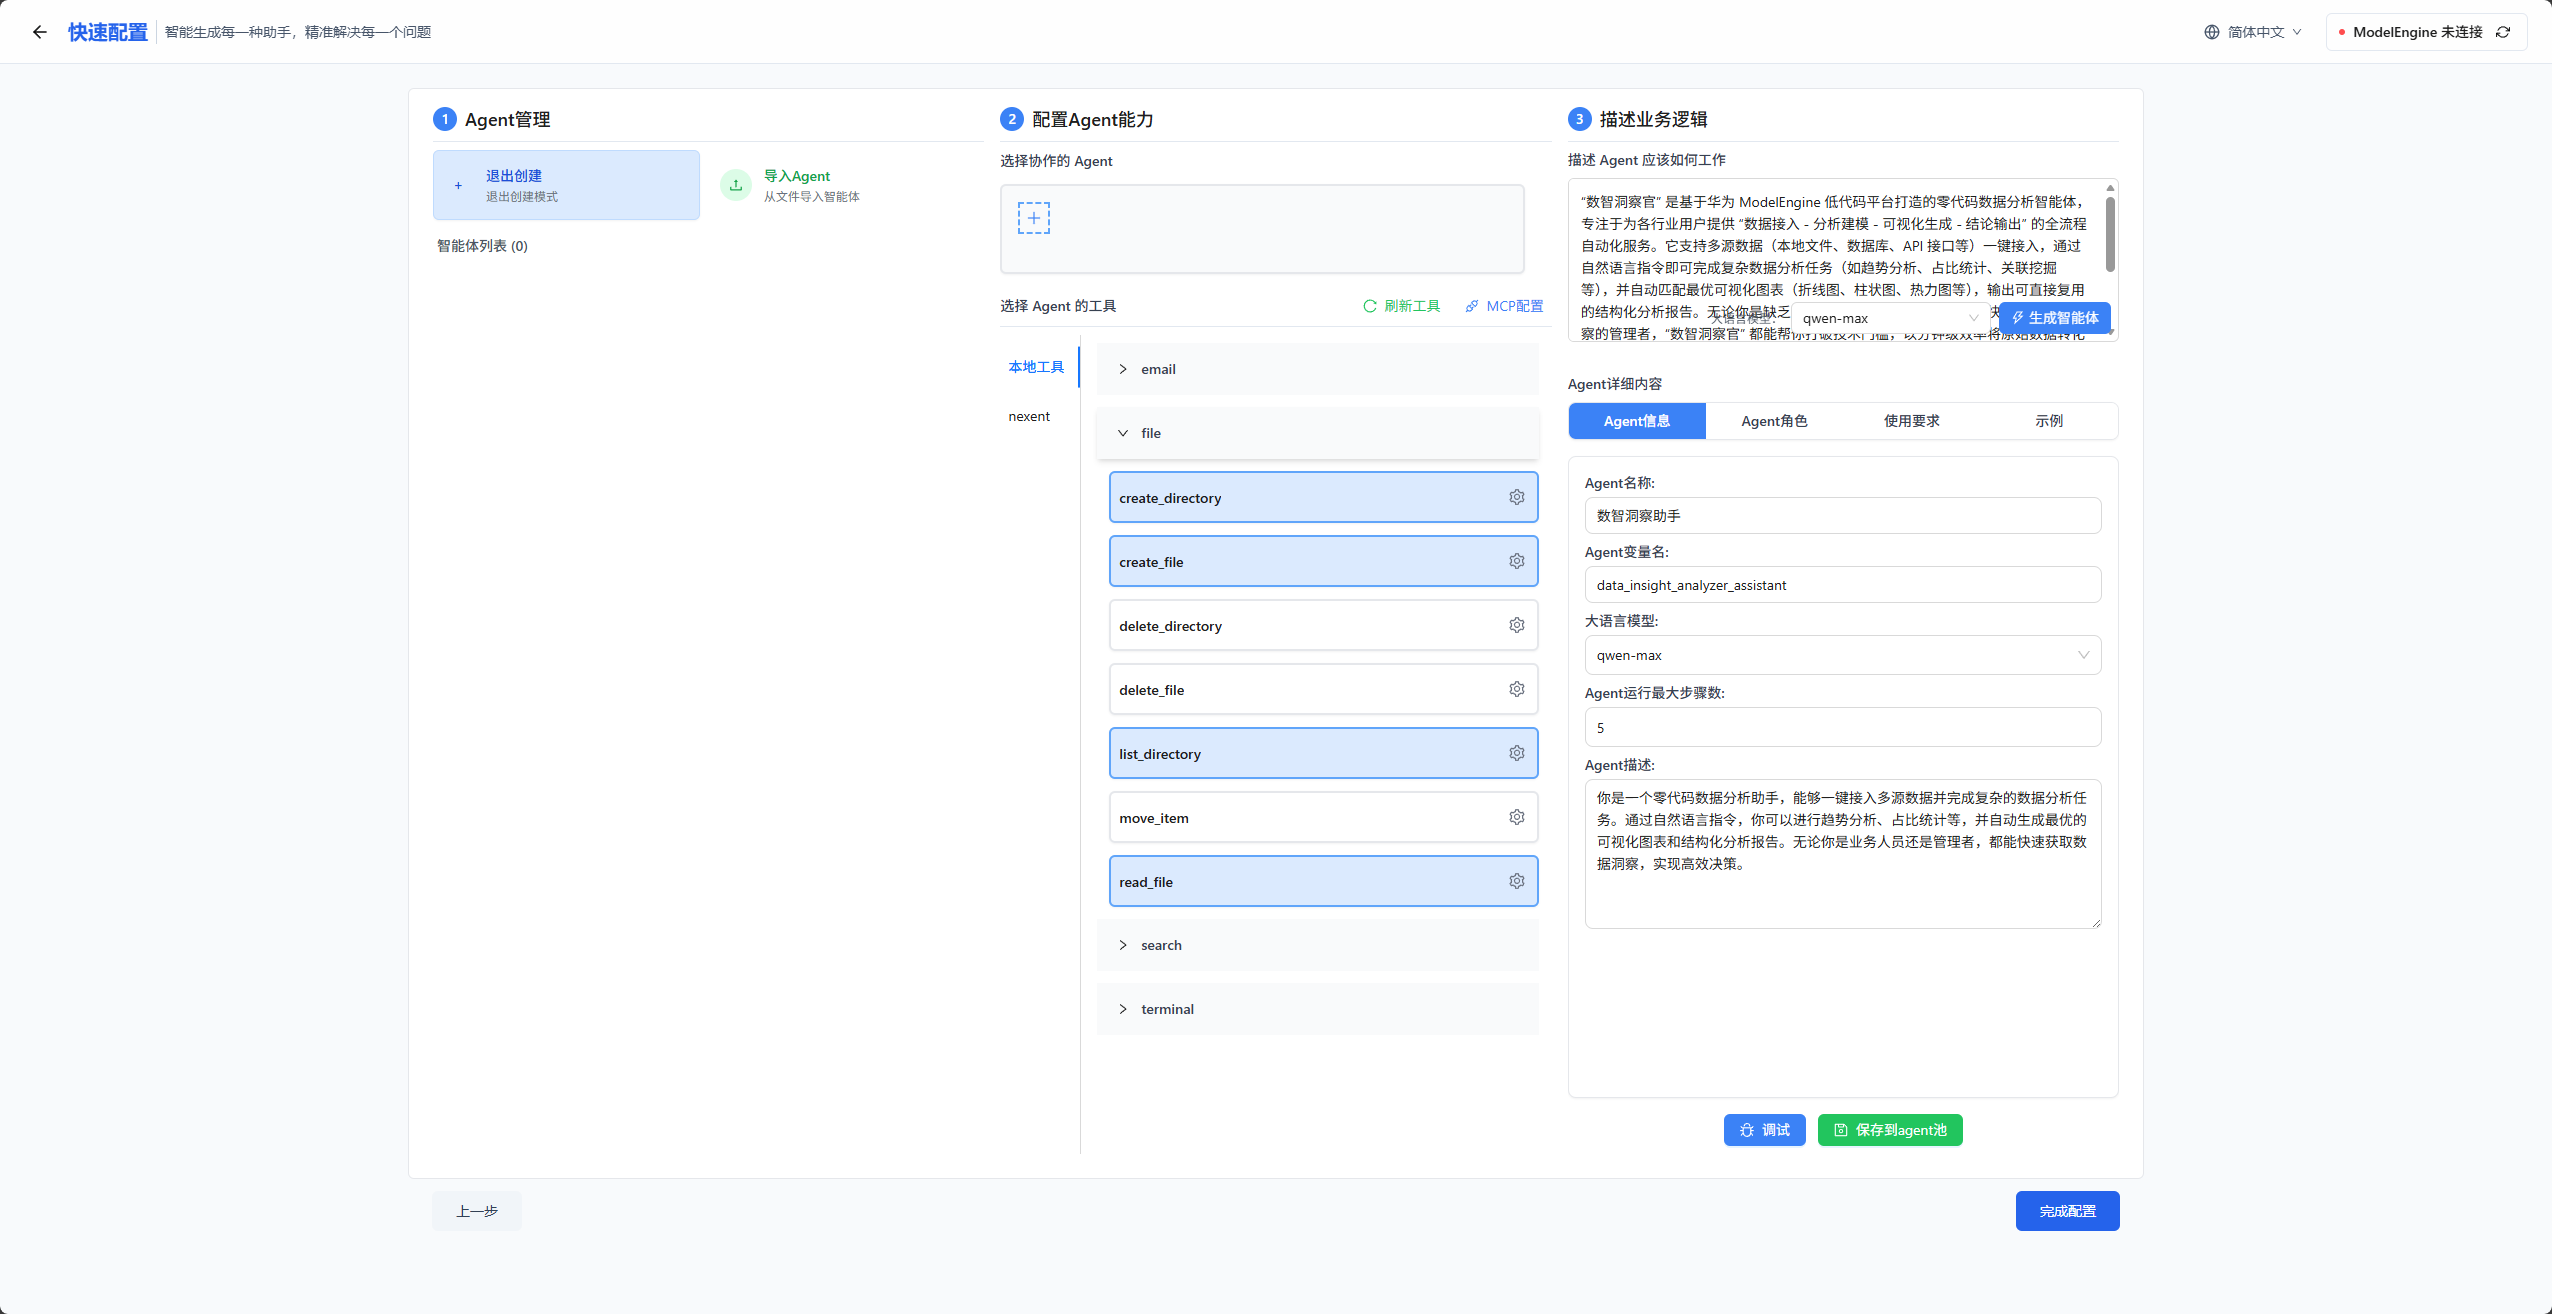The image size is (2552, 1314).
Task: Click the 保存到agent池 button
Action: point(1889,1130)
